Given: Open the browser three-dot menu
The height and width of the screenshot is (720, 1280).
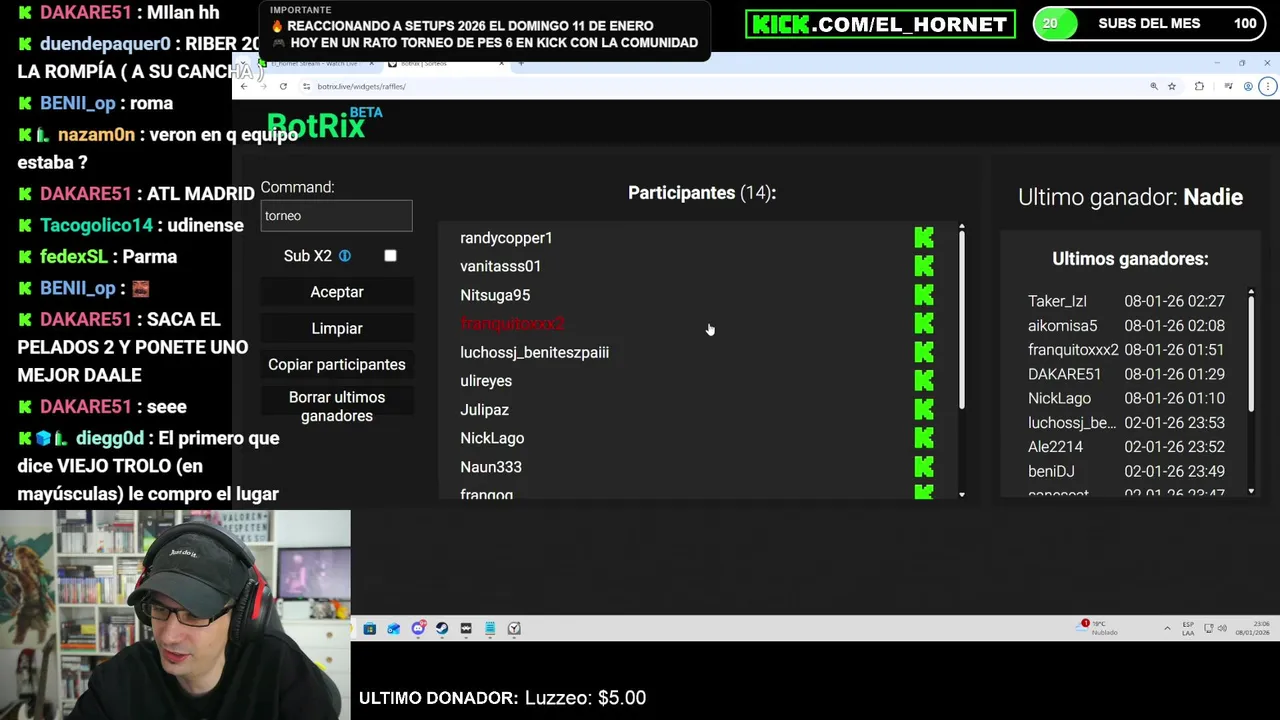Looking at the screenshot, I should [x=1268, y=86].
